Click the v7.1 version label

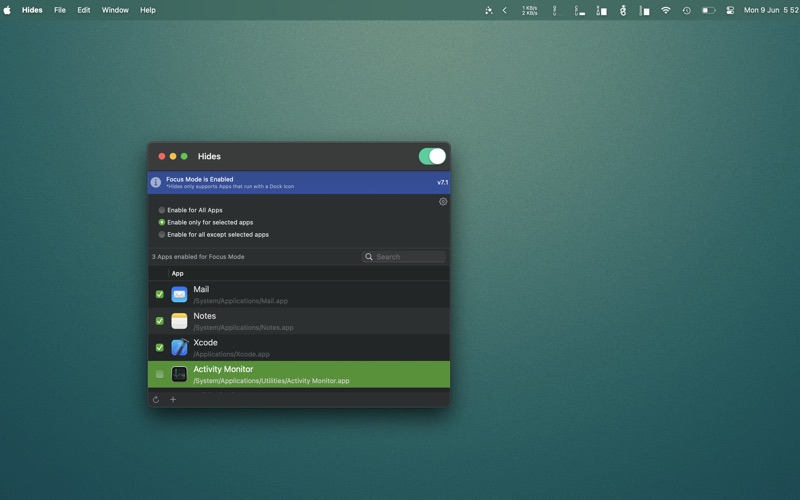pyautogui.click(x=442, y=182)
